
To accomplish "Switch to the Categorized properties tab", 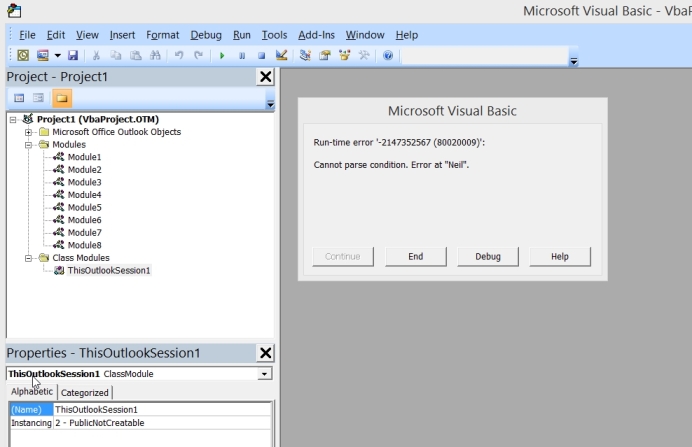I will (x=84, y=393).
